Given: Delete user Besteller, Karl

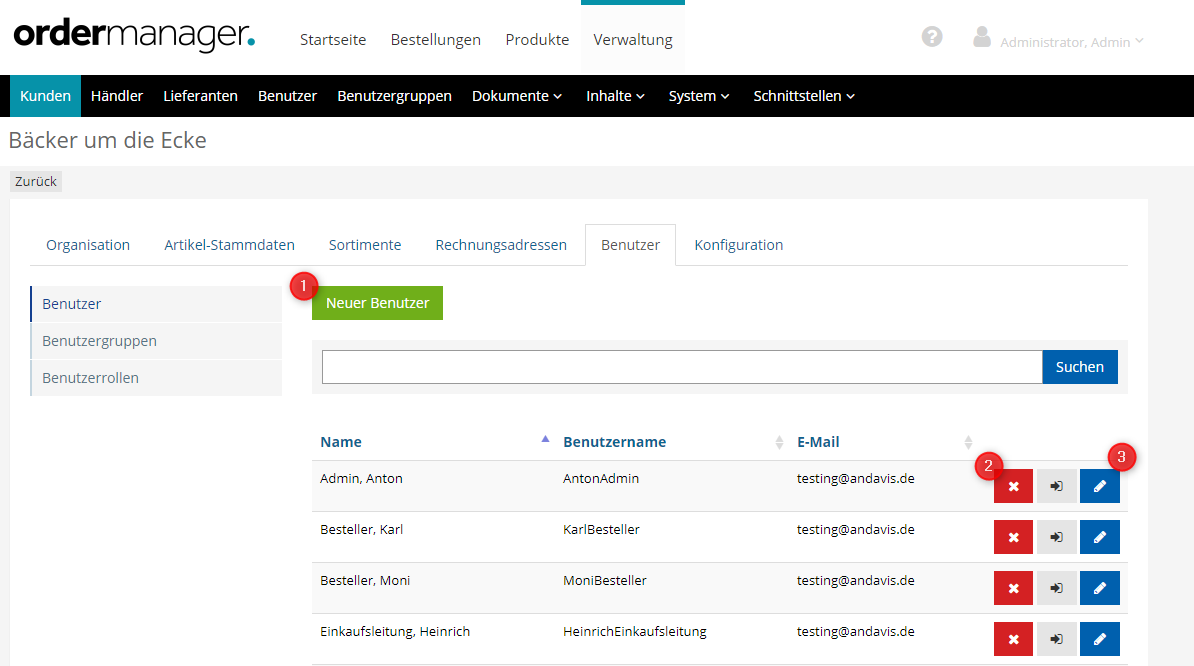Looking at the screenshot, I should pos(1013,537).
